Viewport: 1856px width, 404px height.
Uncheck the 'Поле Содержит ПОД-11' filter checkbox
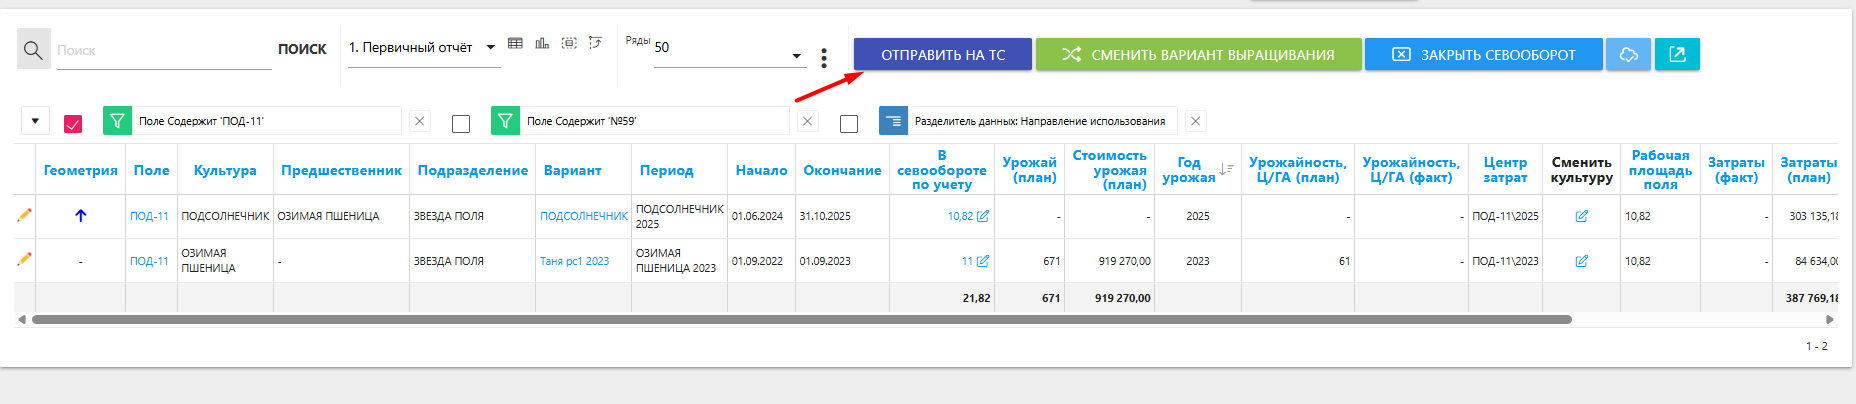coord(73,123)
